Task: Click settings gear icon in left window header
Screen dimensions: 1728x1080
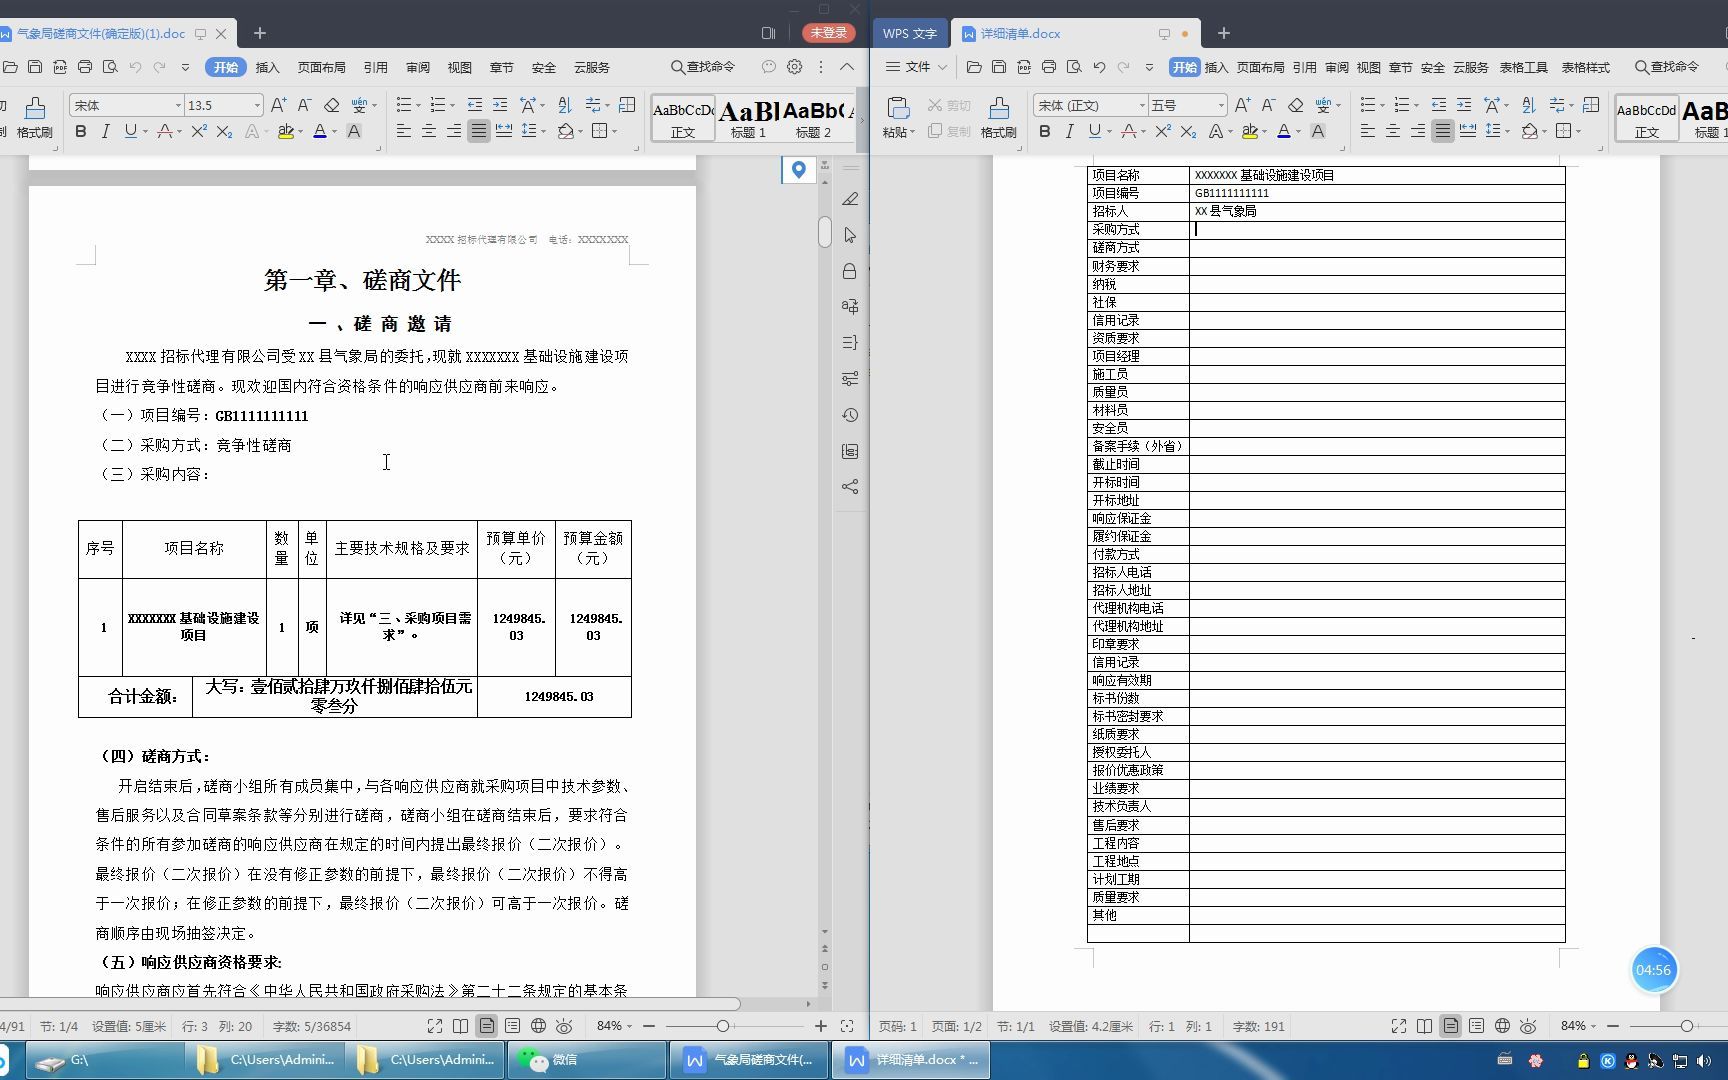Action: 794,67
